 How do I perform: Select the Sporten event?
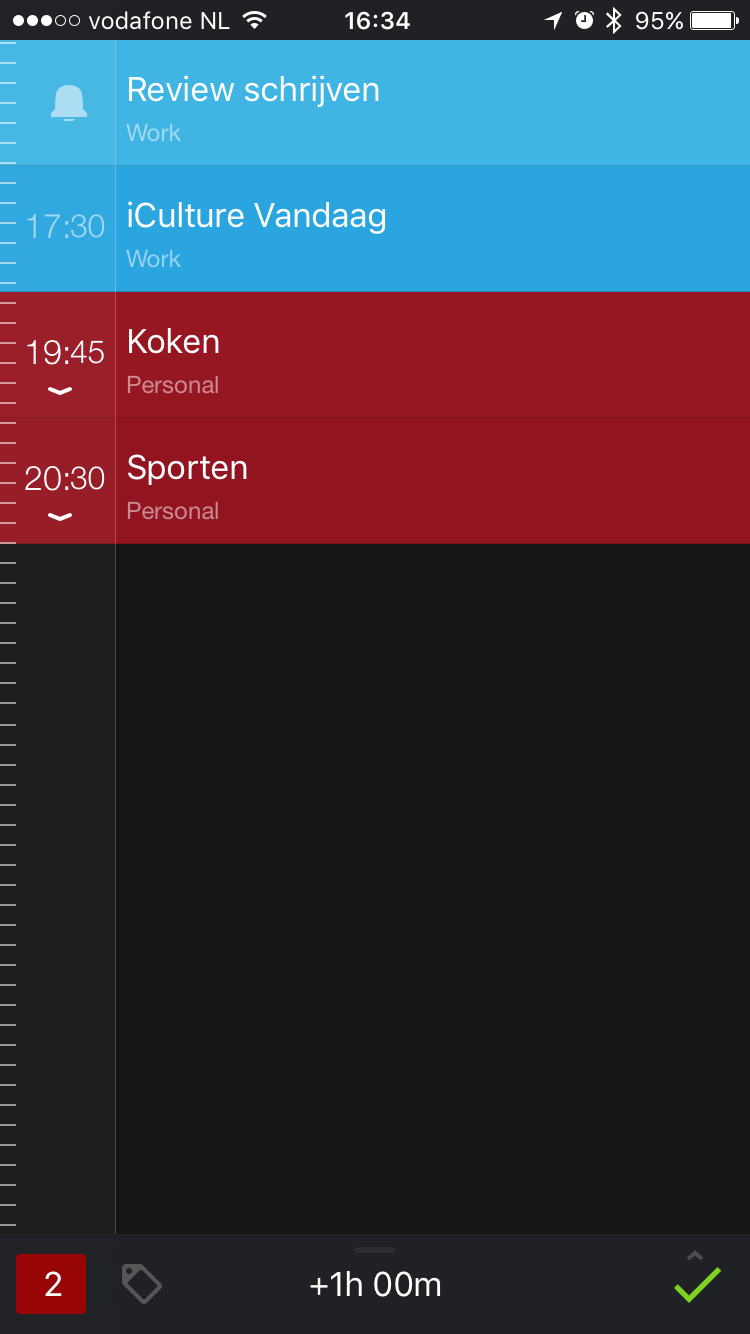click(432, 481)
